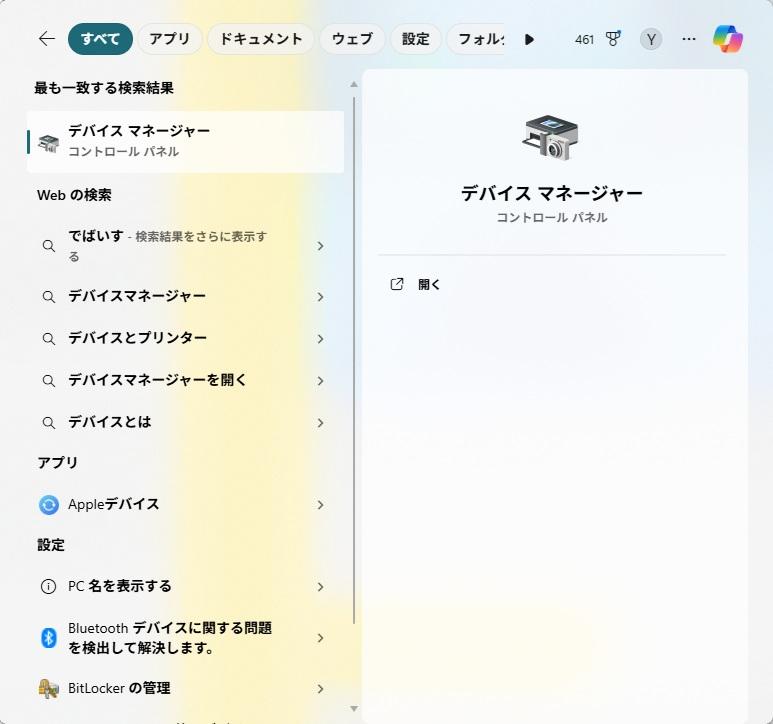Go back with the left arrow icon
The image size is (773, 724).
(x=47, y=38)
